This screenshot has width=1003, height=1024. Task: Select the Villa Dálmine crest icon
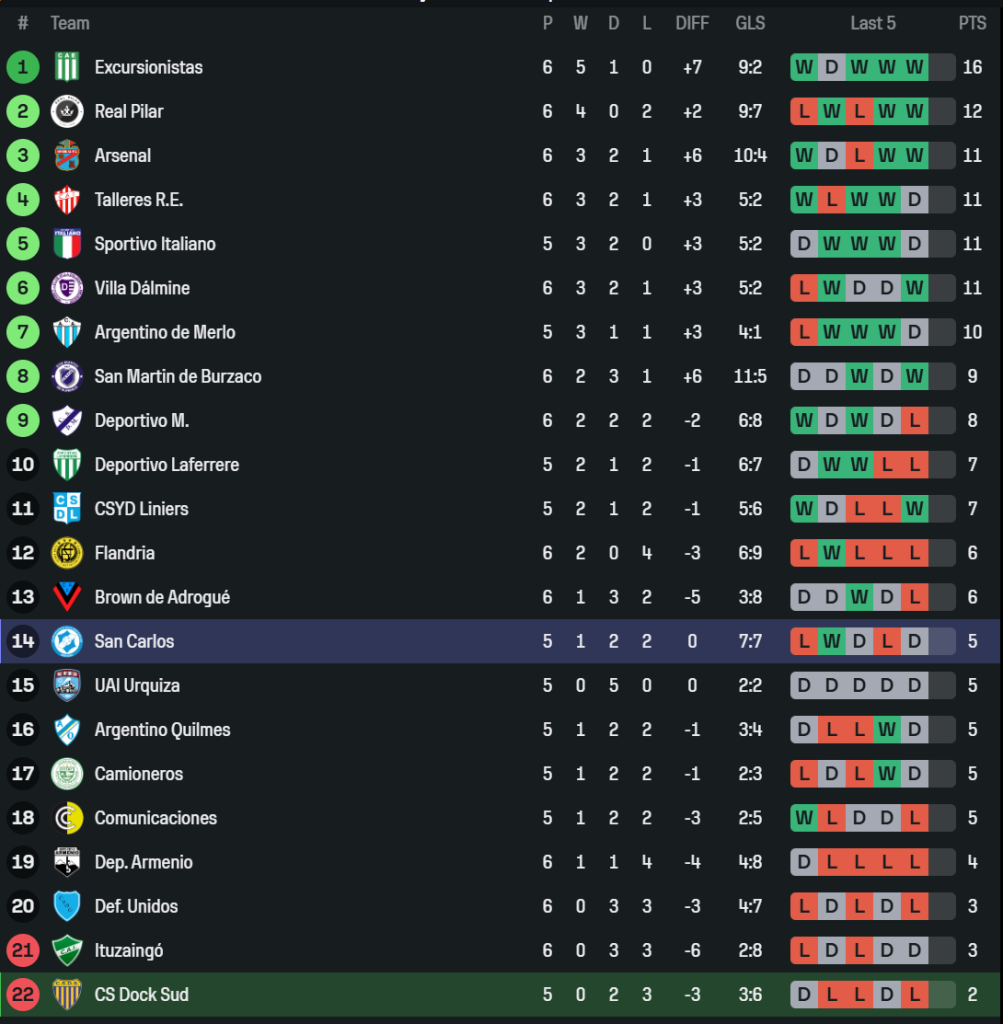(67, 288)
